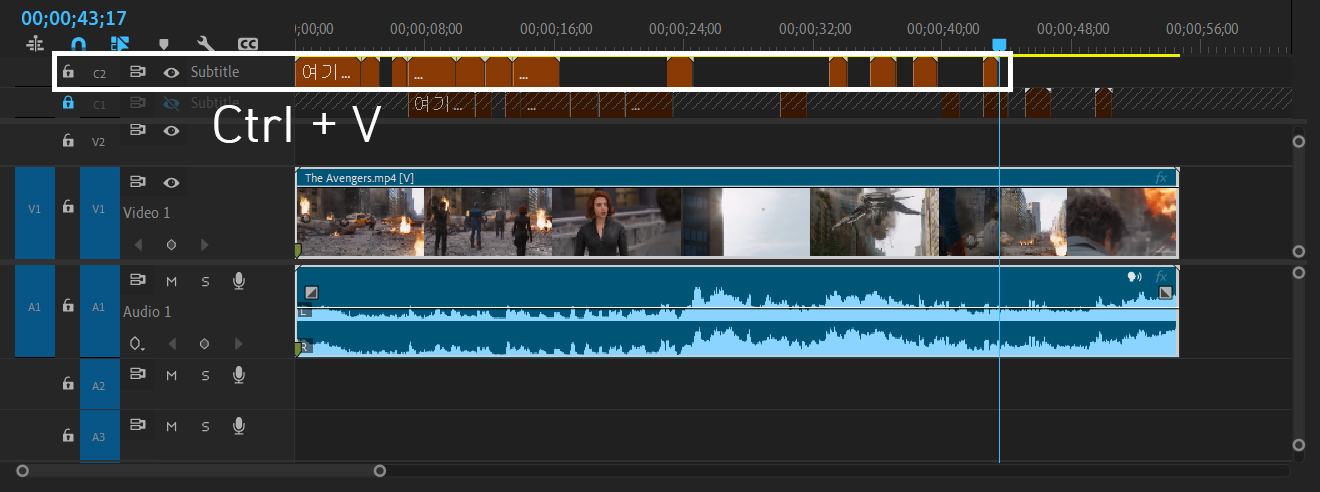Viewport: 1320px width, 492px height.
Task: Solo the A3 track
Action: click(x=205, y=426)
